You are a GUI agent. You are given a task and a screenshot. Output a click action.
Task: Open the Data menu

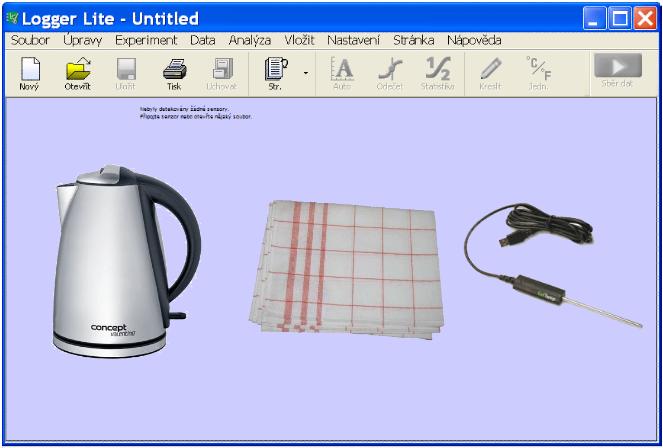pyautogui.click(x=203, y=41)
